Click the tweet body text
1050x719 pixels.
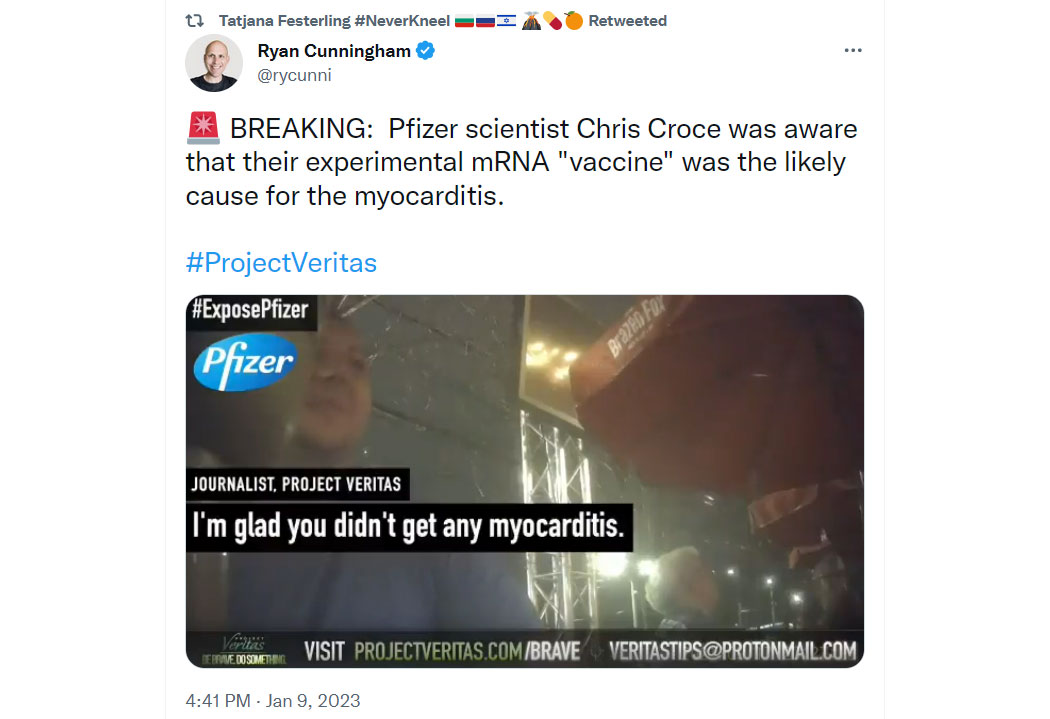coord(521,162)
